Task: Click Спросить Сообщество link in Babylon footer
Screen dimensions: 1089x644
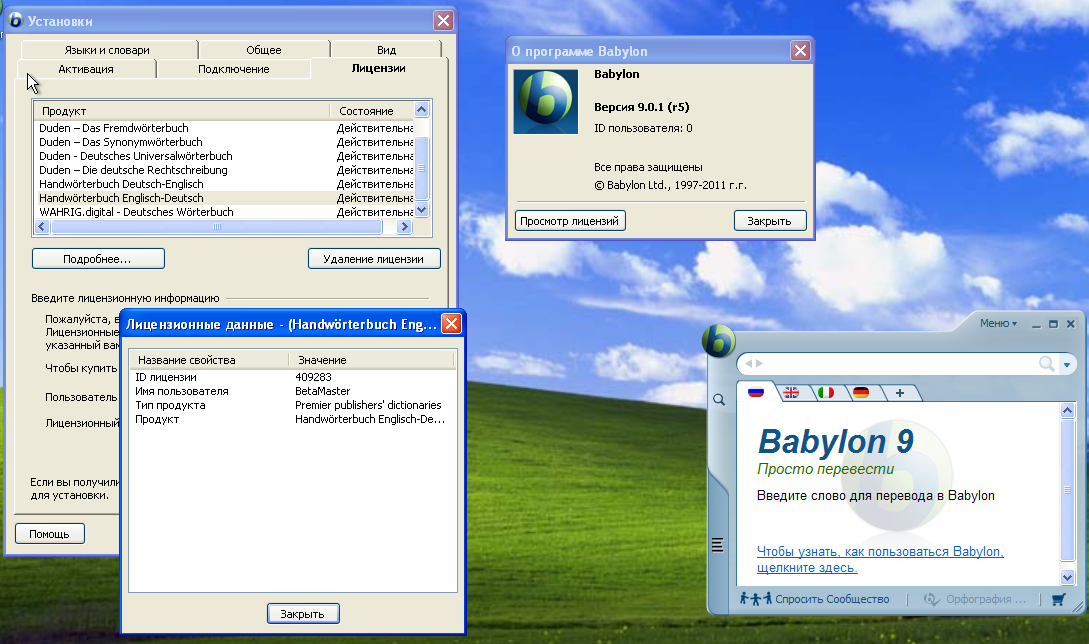Action: coord(832,599)
